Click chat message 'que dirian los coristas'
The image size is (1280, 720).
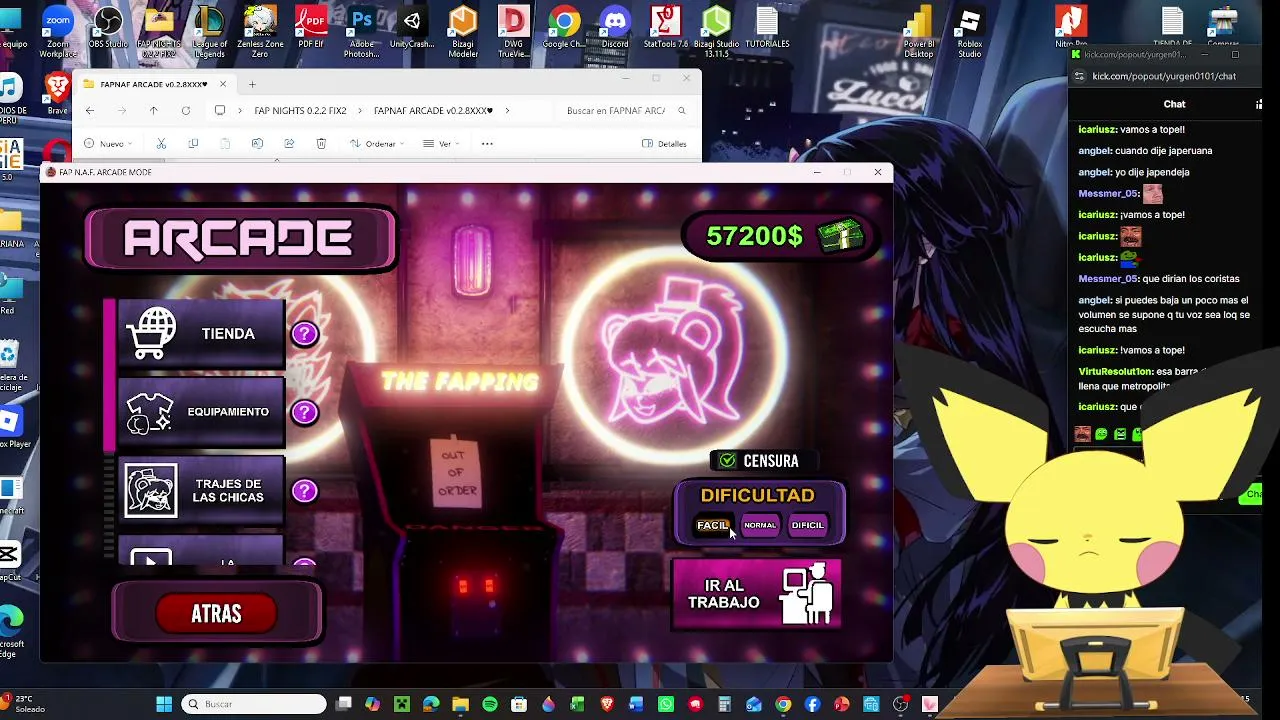(1190, 279)
